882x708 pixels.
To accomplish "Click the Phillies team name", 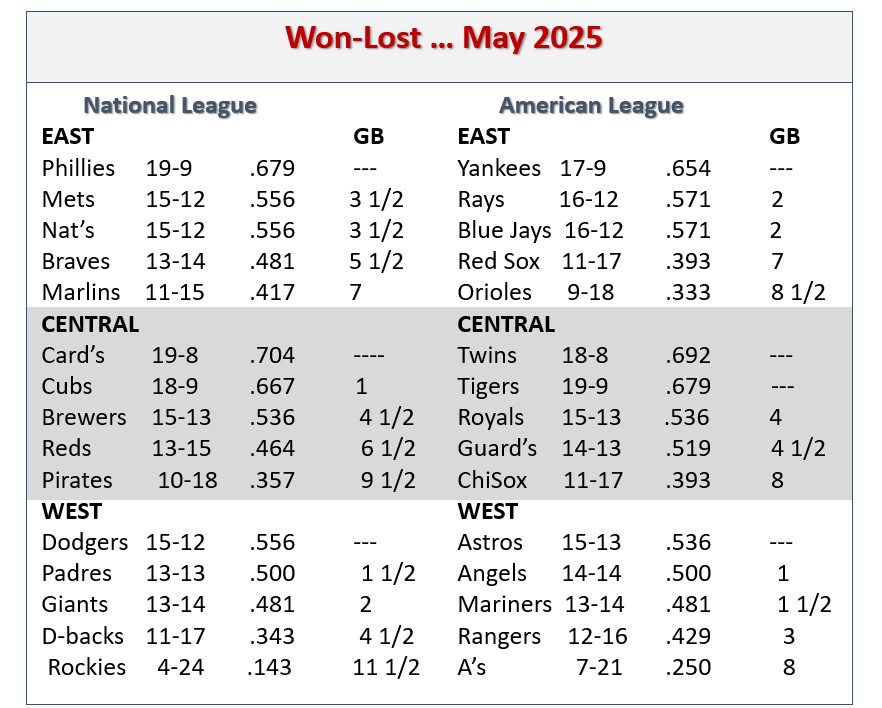I will (78, 168).
